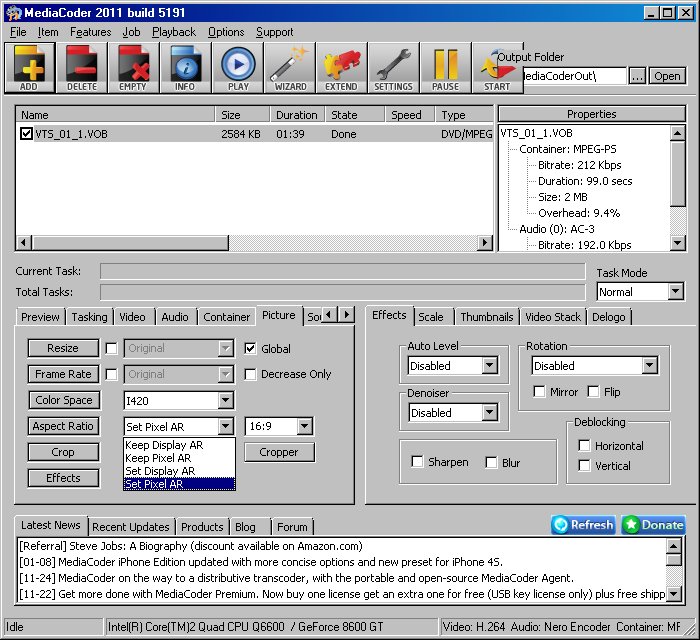This screenshot has height=640, width=700.
Task: Click the Output Folder path field
Action: pos(573,76)
